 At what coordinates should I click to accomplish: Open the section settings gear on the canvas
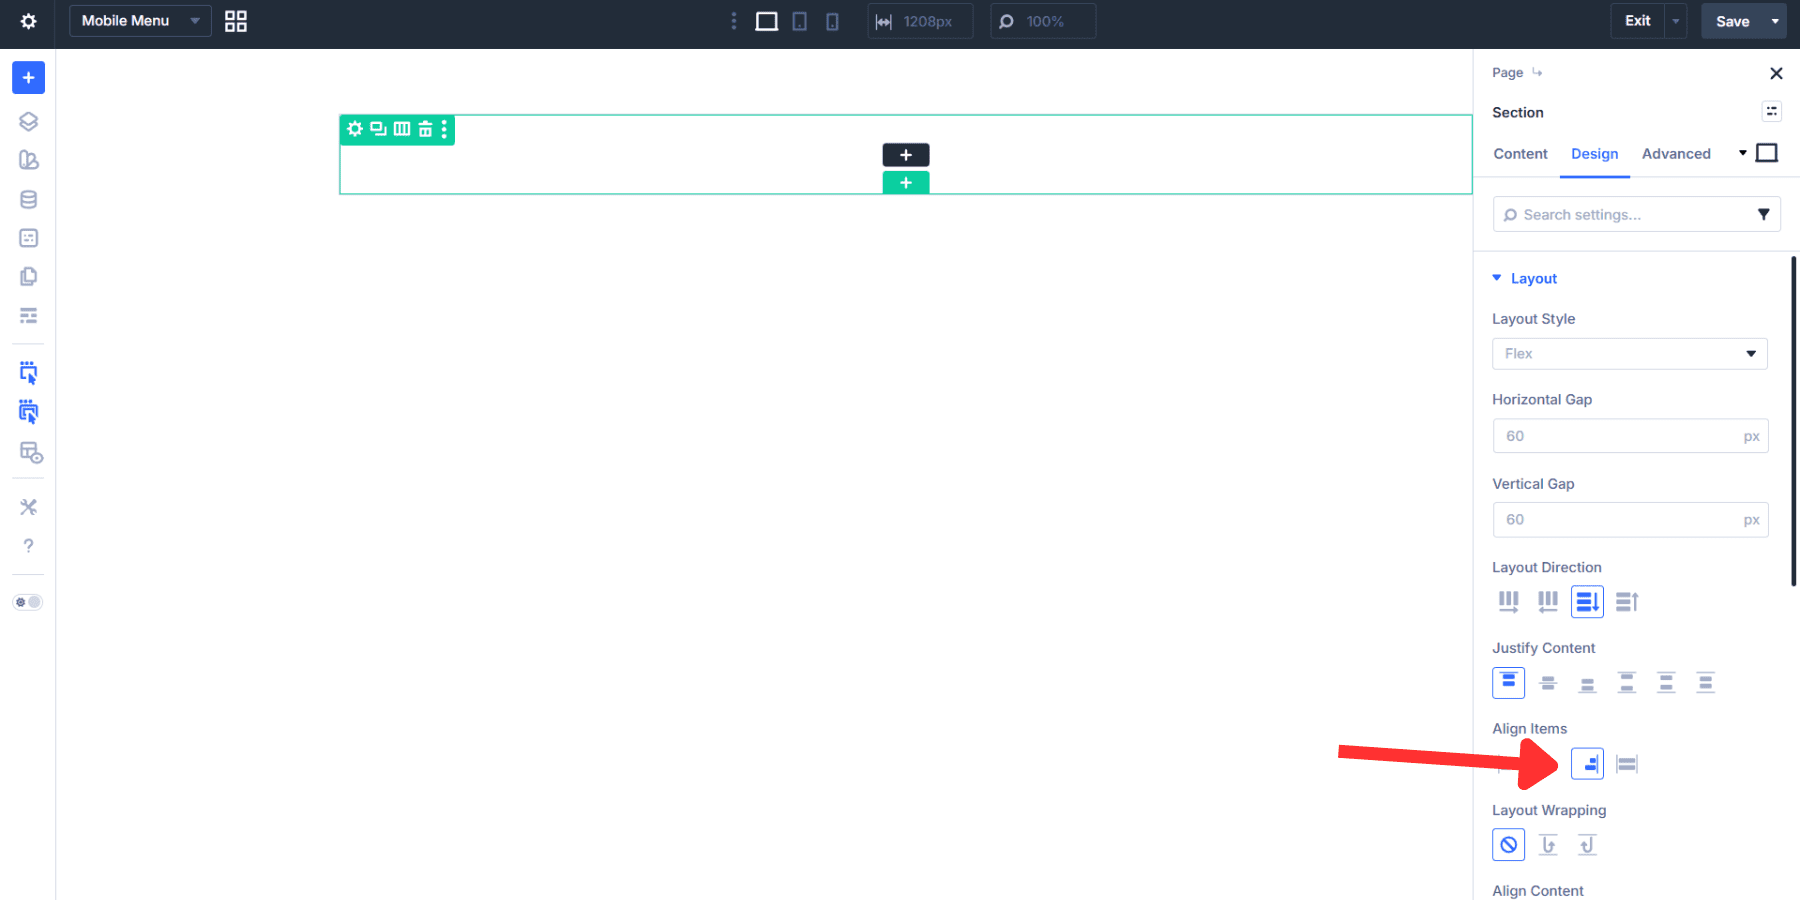(x=355, y=129)
